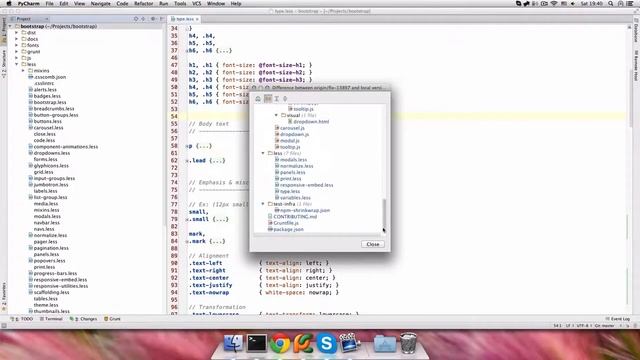Click Git master branch in status bar
The image size is (640, 360).
coord(604,326)
